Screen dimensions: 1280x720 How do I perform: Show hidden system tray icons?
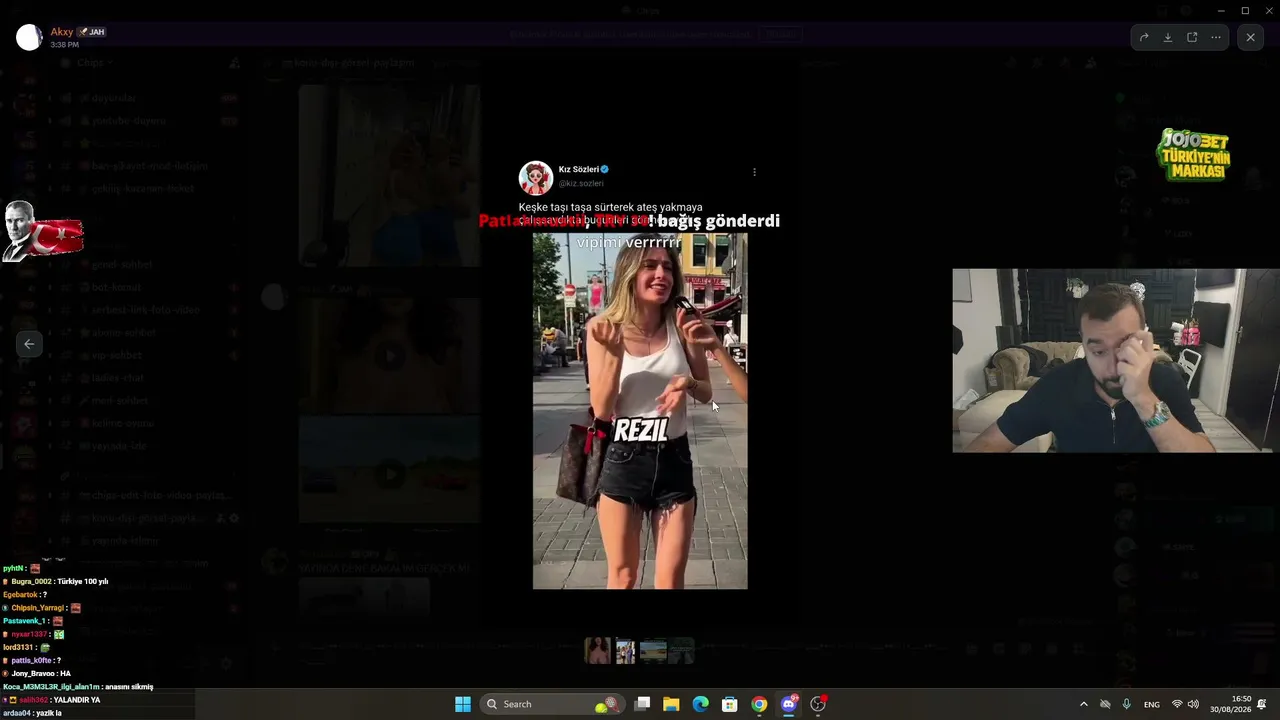tap(1083, 704)
